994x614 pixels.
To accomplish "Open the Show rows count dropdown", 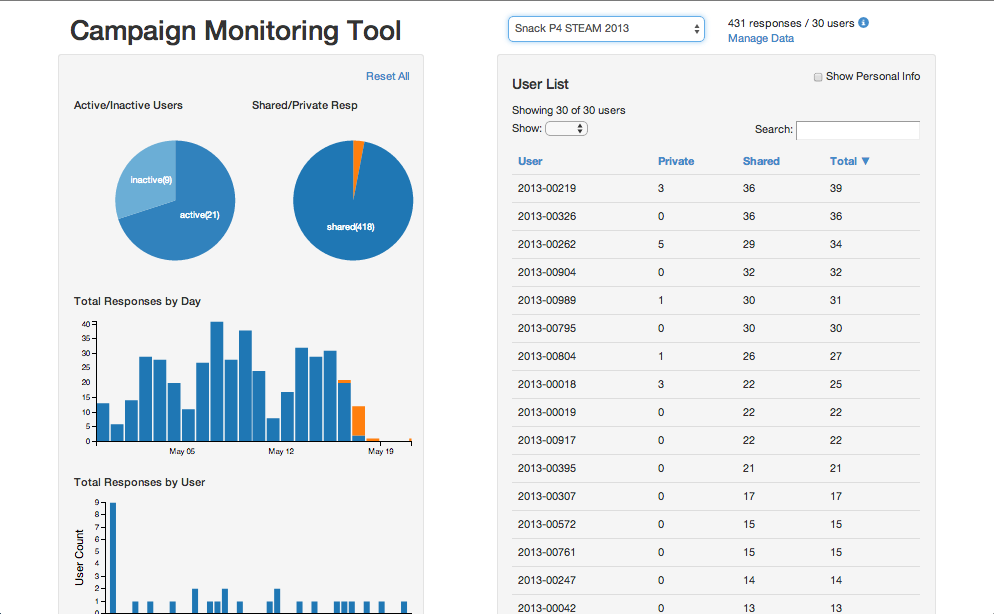I will 567,129.
